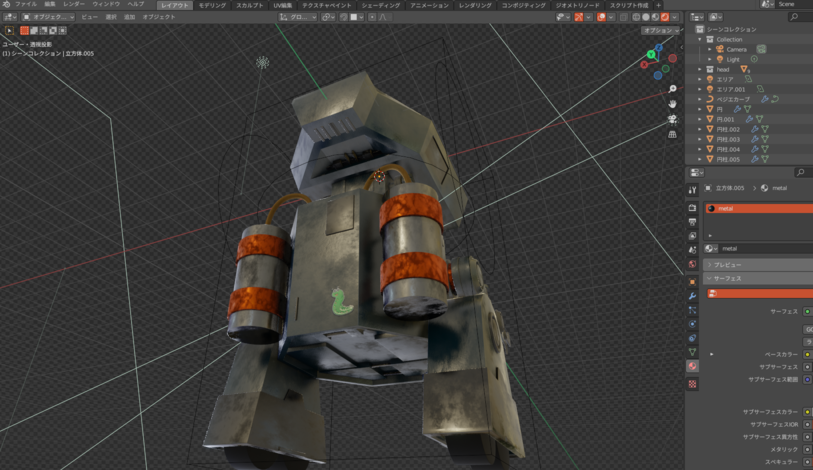Select rendered viewport shading mode
Viewport: 813px width, 470px height.
point(665,17)
